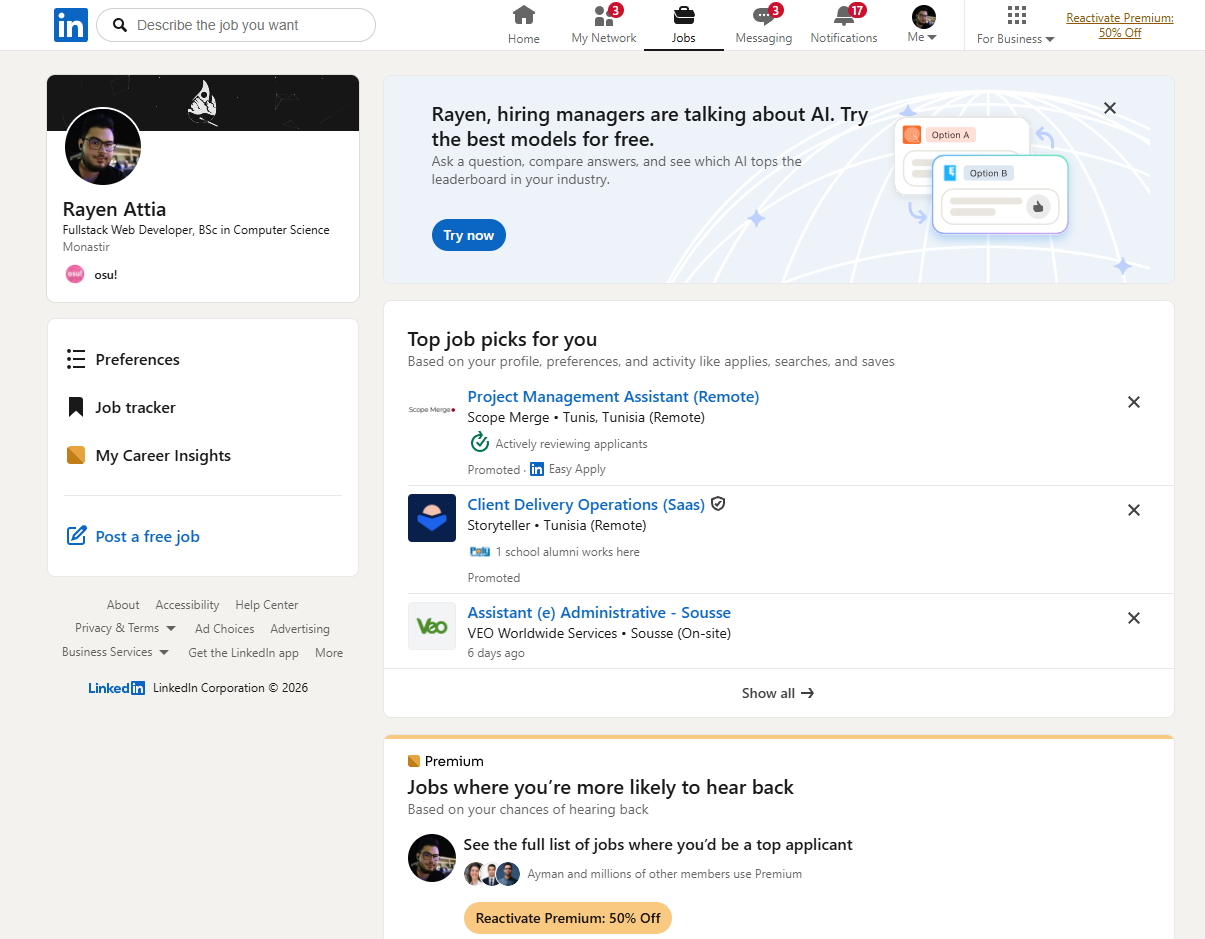
Task: Click Reactivate Premium link in header
Action: (x=1120, y=25)
